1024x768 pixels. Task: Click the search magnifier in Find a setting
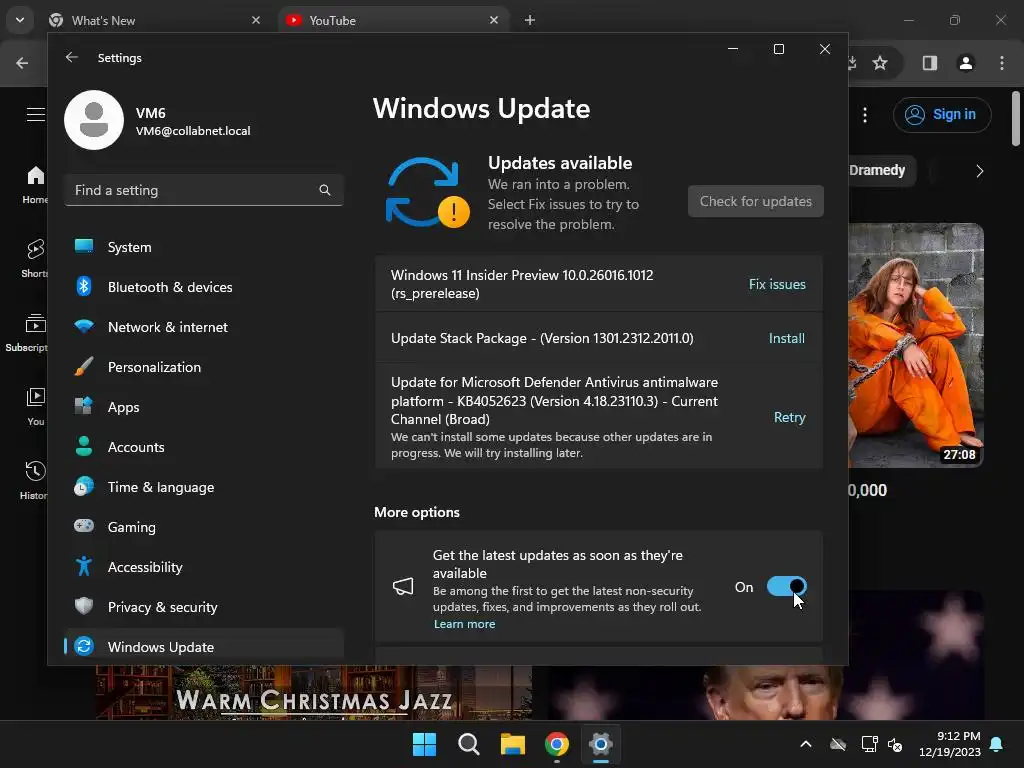pos(325,190)
